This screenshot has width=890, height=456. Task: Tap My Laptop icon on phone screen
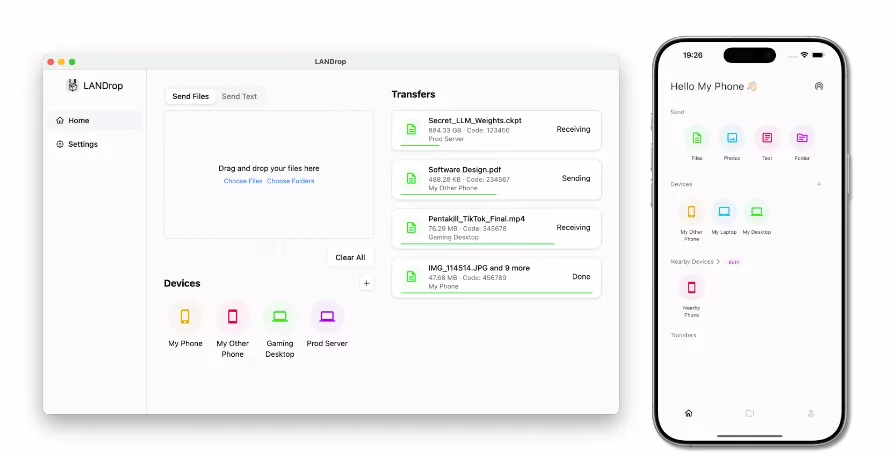point(724,211)
